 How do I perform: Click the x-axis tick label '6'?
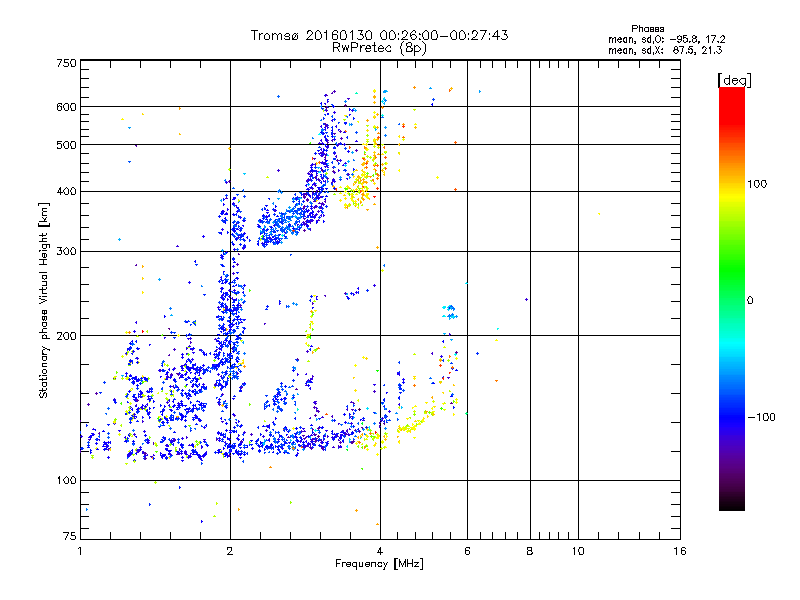(x=467, y=551)
